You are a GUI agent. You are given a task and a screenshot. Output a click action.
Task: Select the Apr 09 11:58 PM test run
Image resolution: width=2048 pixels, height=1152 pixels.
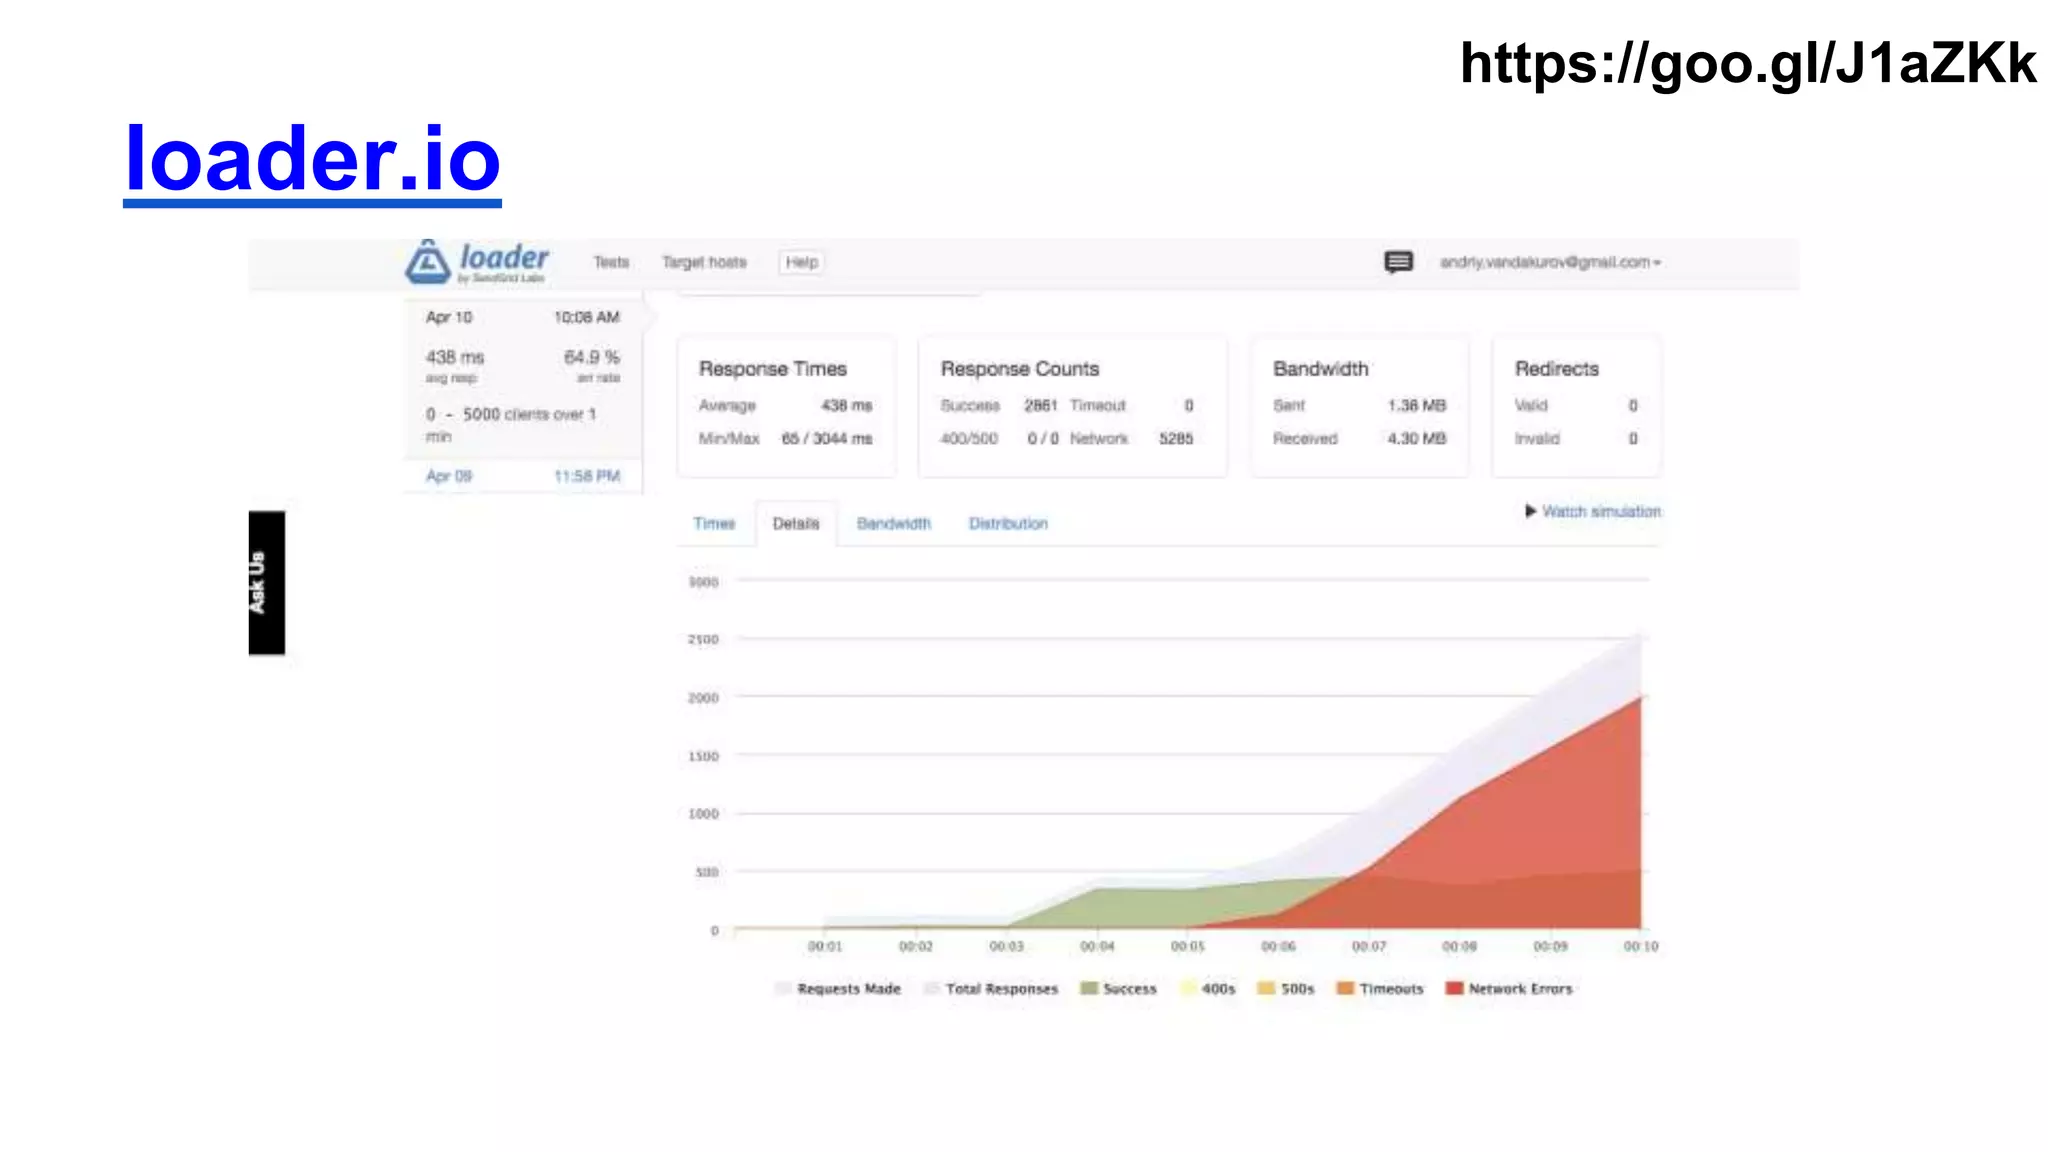coord(523,476)
